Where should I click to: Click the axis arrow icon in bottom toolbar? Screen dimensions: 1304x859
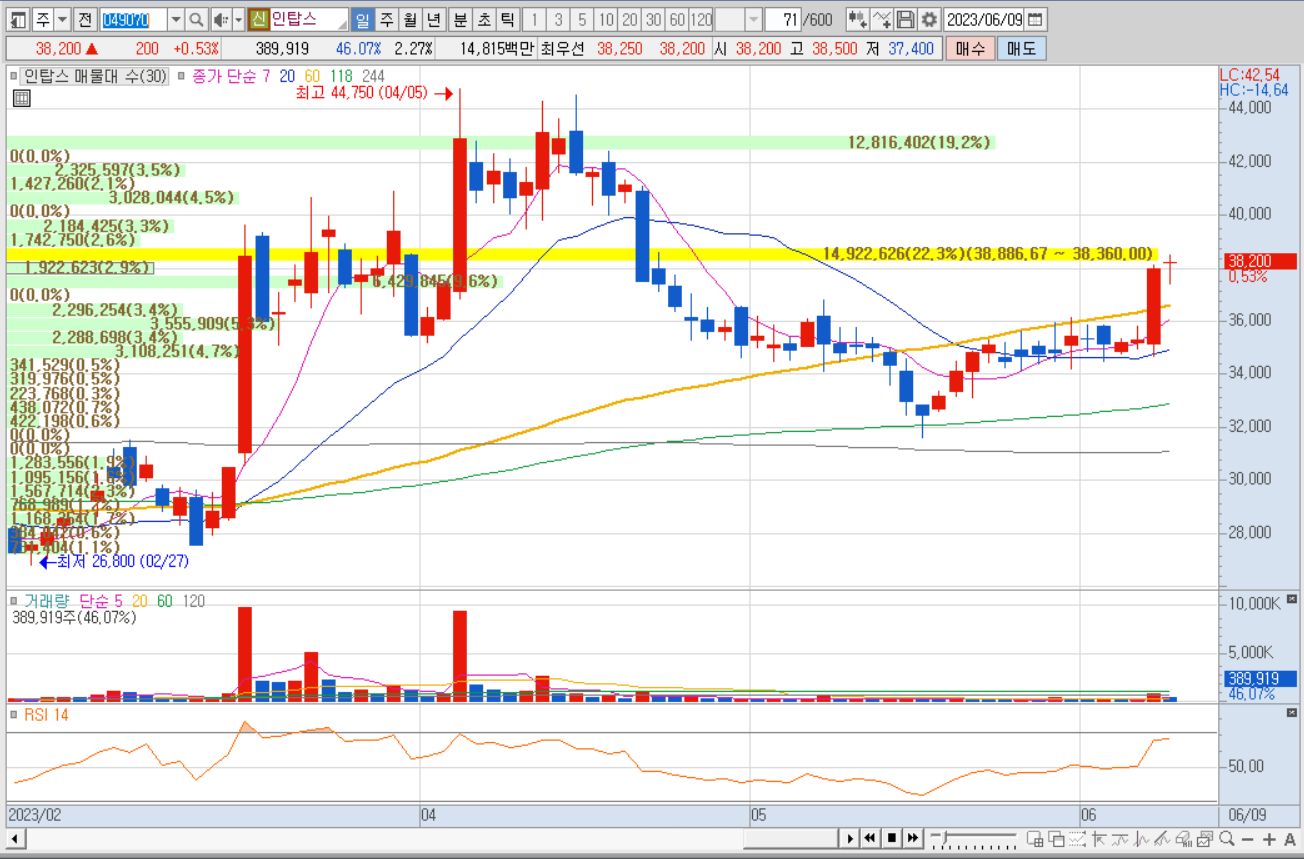(1098, 838)
